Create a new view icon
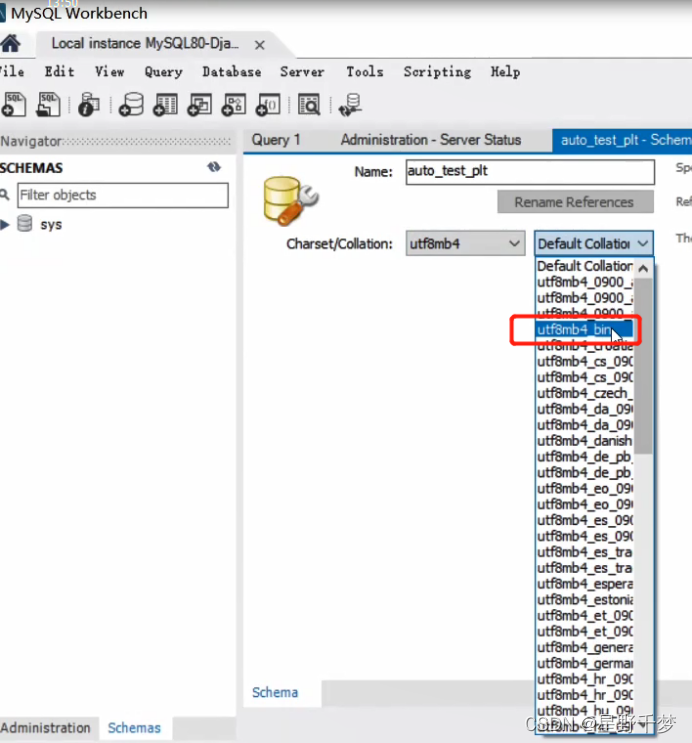This screenshot has height=743, width=692. click(200, 104)
